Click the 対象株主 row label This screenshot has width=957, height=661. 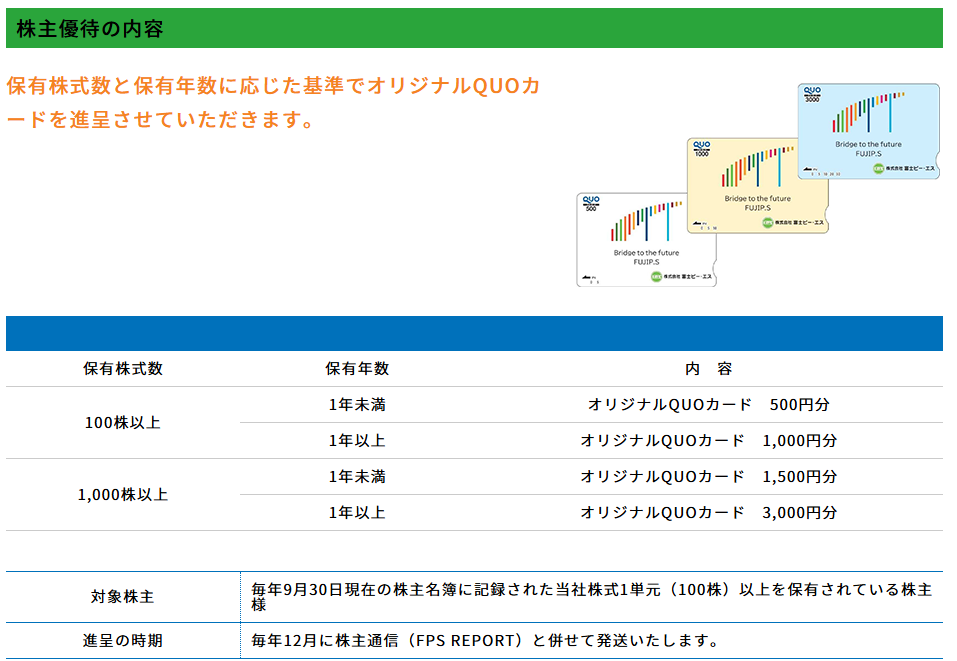[123, 597]
